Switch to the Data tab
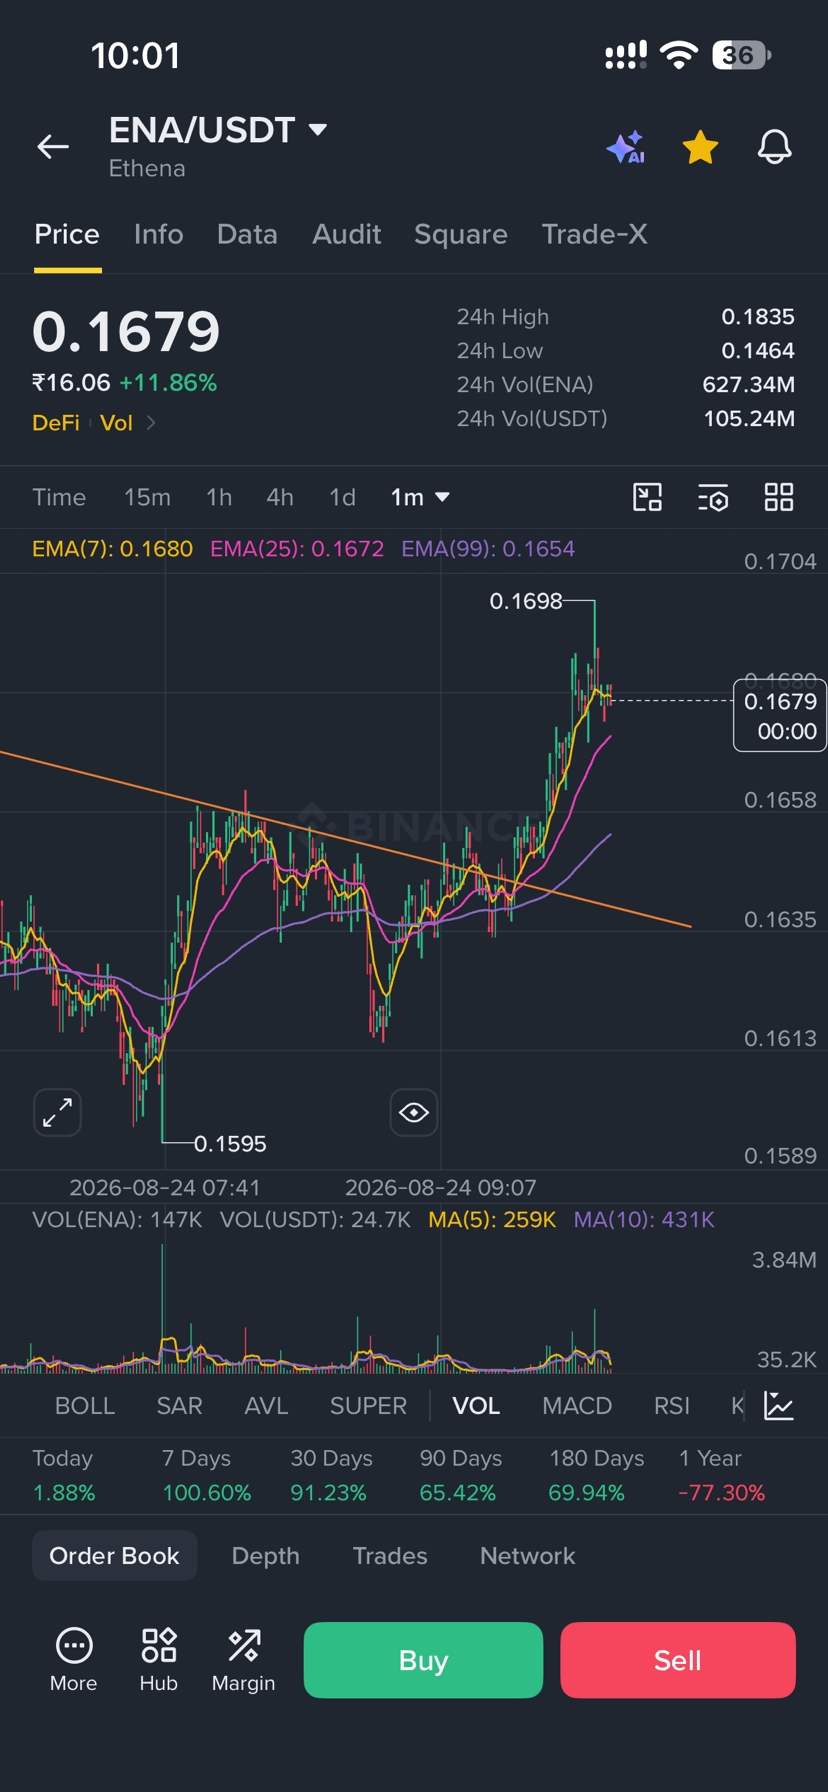 pyautogui.click(x=247, y=234)
